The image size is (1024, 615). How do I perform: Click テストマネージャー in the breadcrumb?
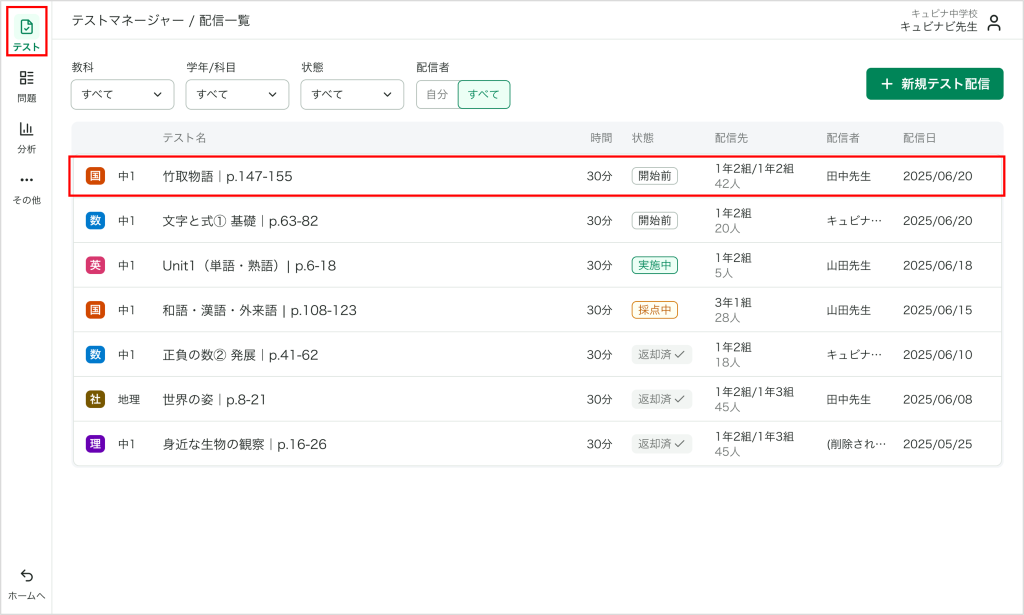[x=128, y=21]
